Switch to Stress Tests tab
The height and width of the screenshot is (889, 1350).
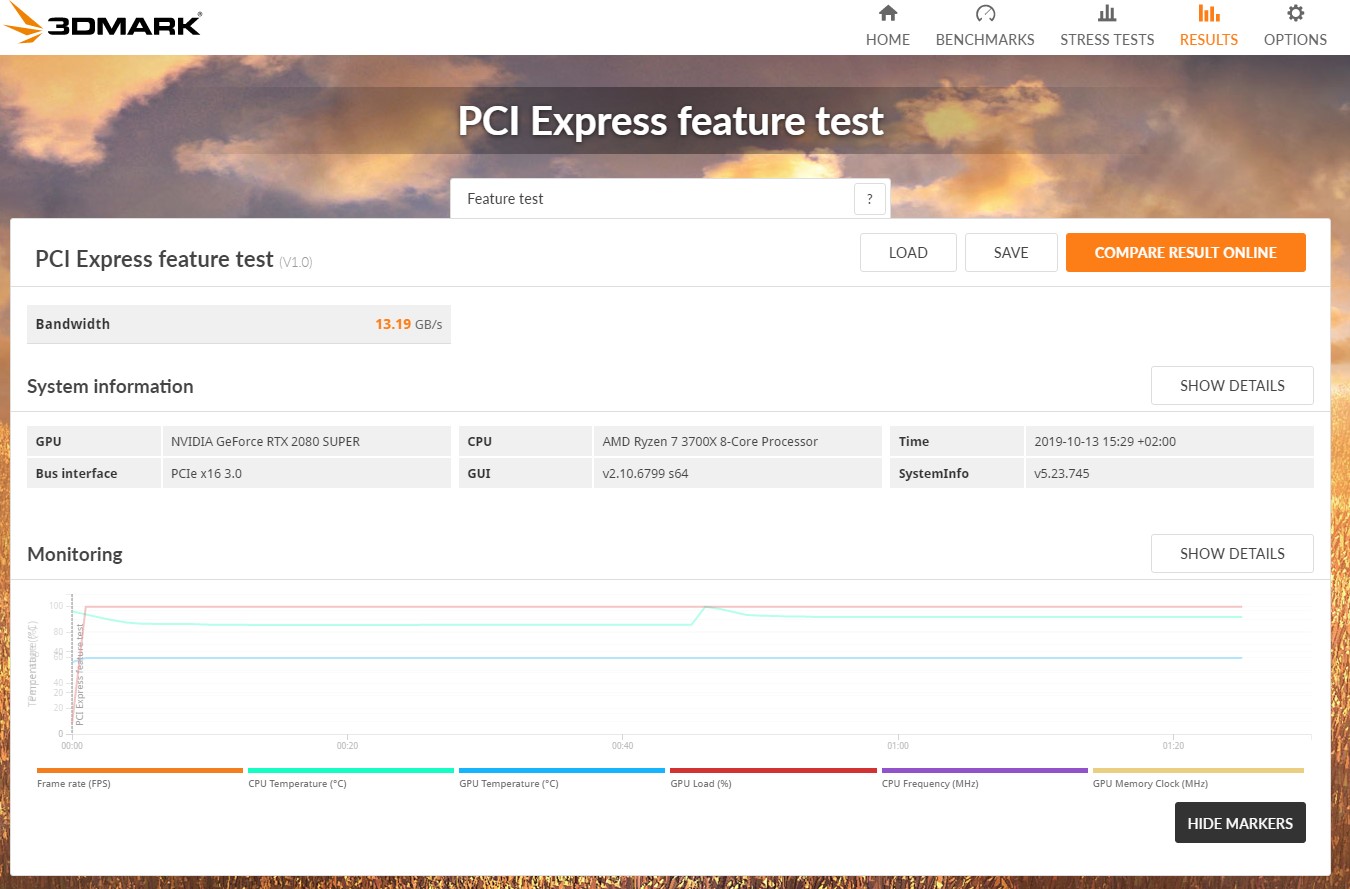(1107, 26)
